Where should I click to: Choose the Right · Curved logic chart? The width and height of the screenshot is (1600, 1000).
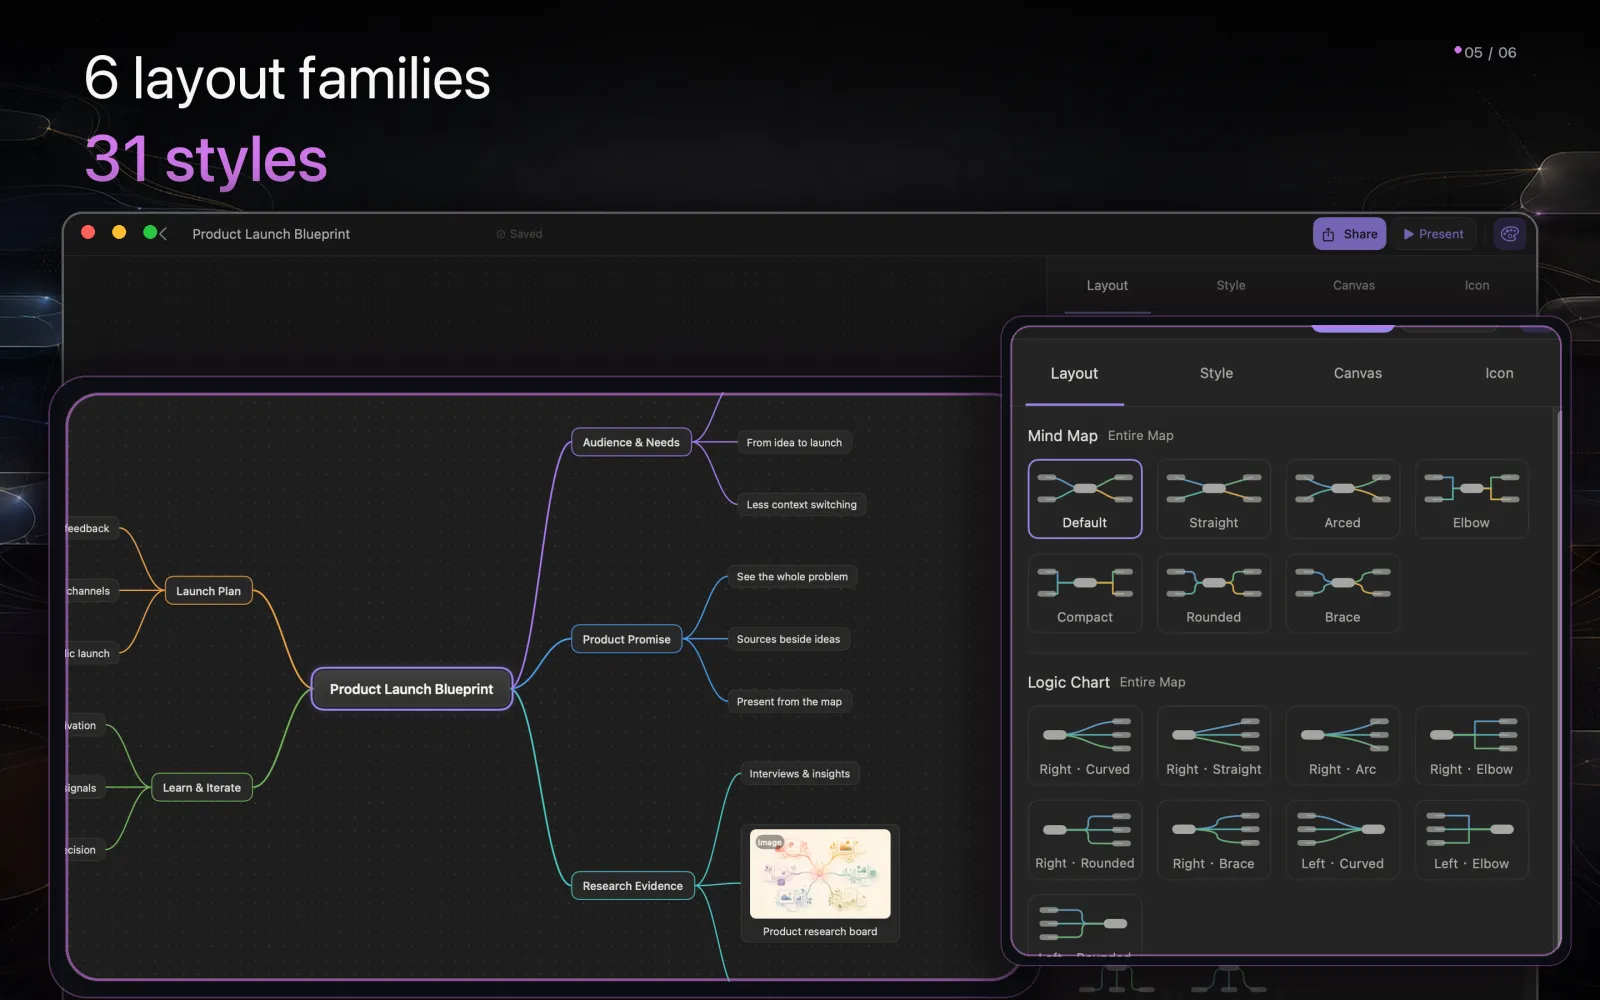[x=1085, y=746]
